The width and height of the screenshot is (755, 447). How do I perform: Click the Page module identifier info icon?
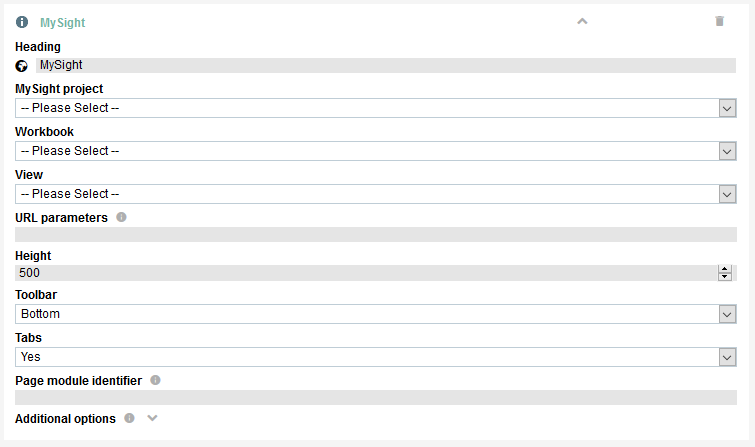click(x=155, y=380)
